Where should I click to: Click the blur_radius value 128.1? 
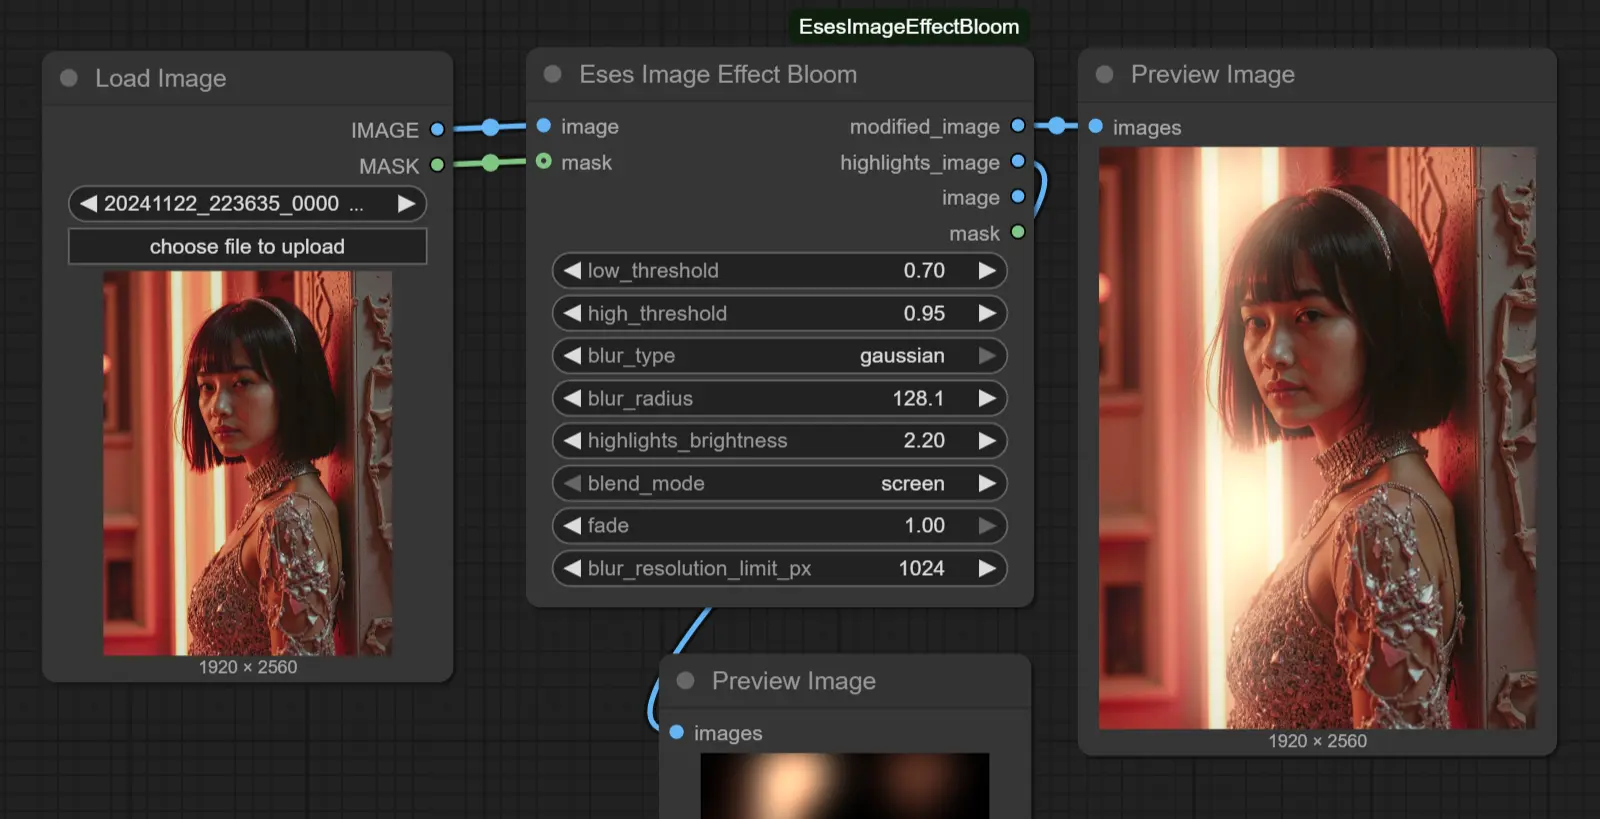(918, 398)
